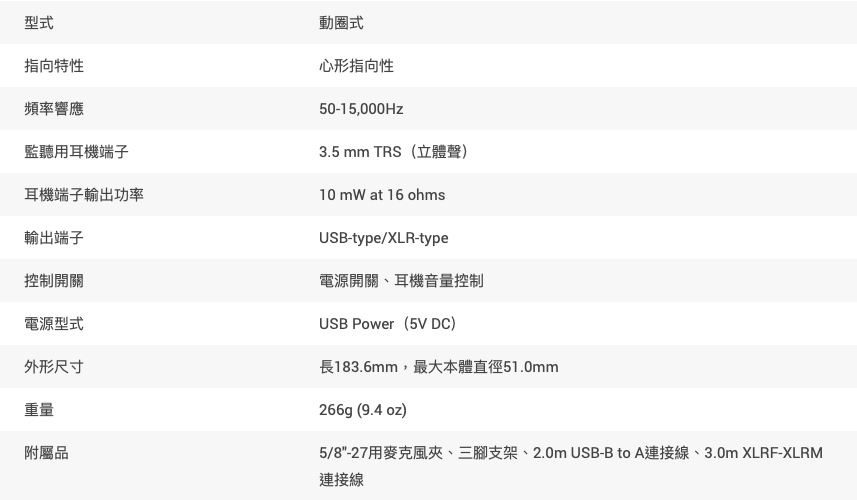
Task: Select the 心形指向性 value
Action: [356, 66]
